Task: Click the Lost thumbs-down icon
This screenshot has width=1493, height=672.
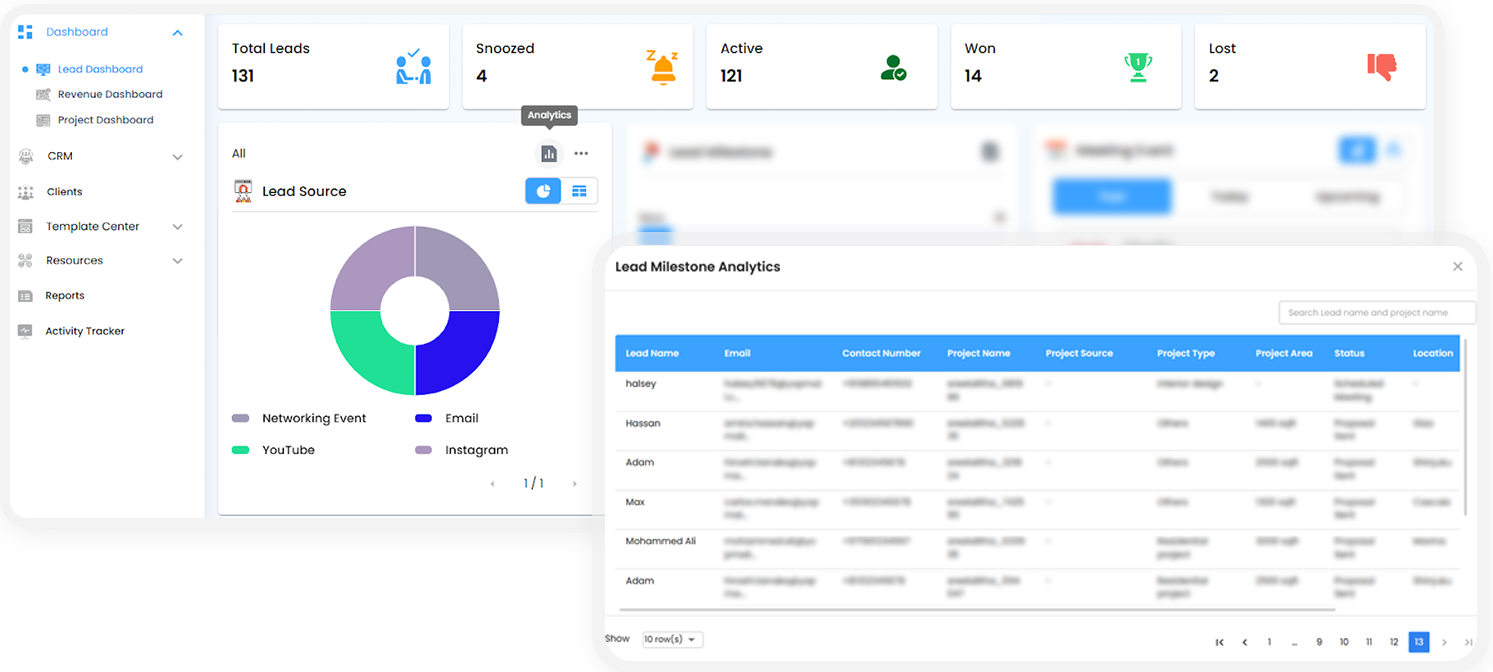Action: click(1382, 67)
